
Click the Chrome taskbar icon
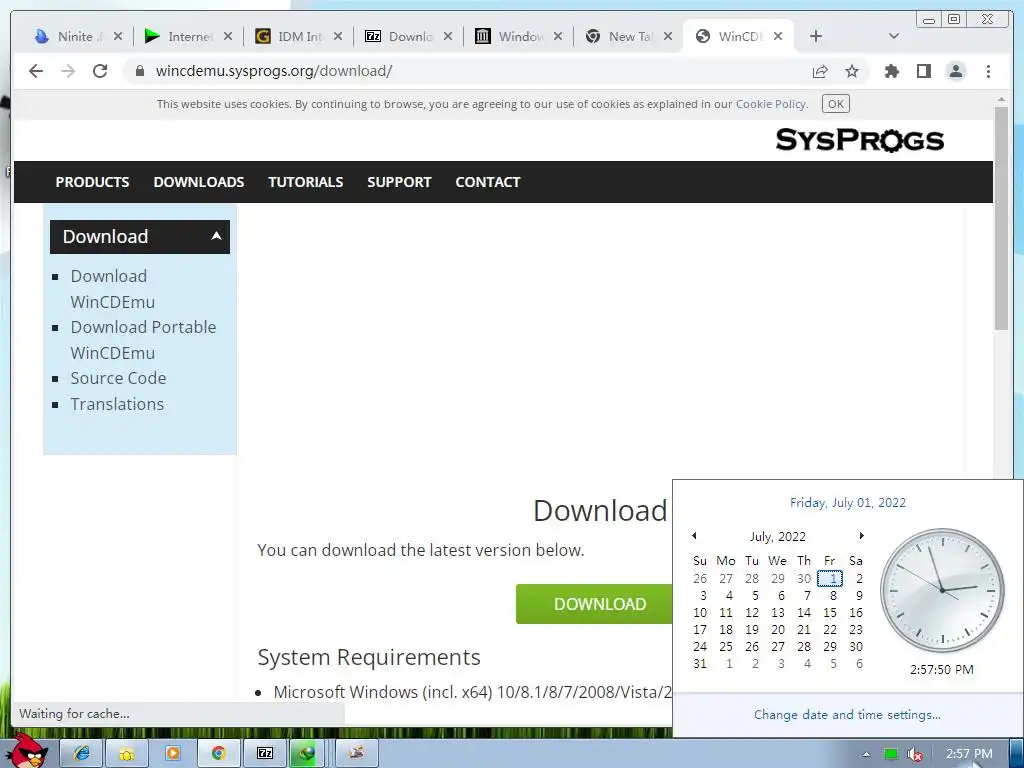219,754
